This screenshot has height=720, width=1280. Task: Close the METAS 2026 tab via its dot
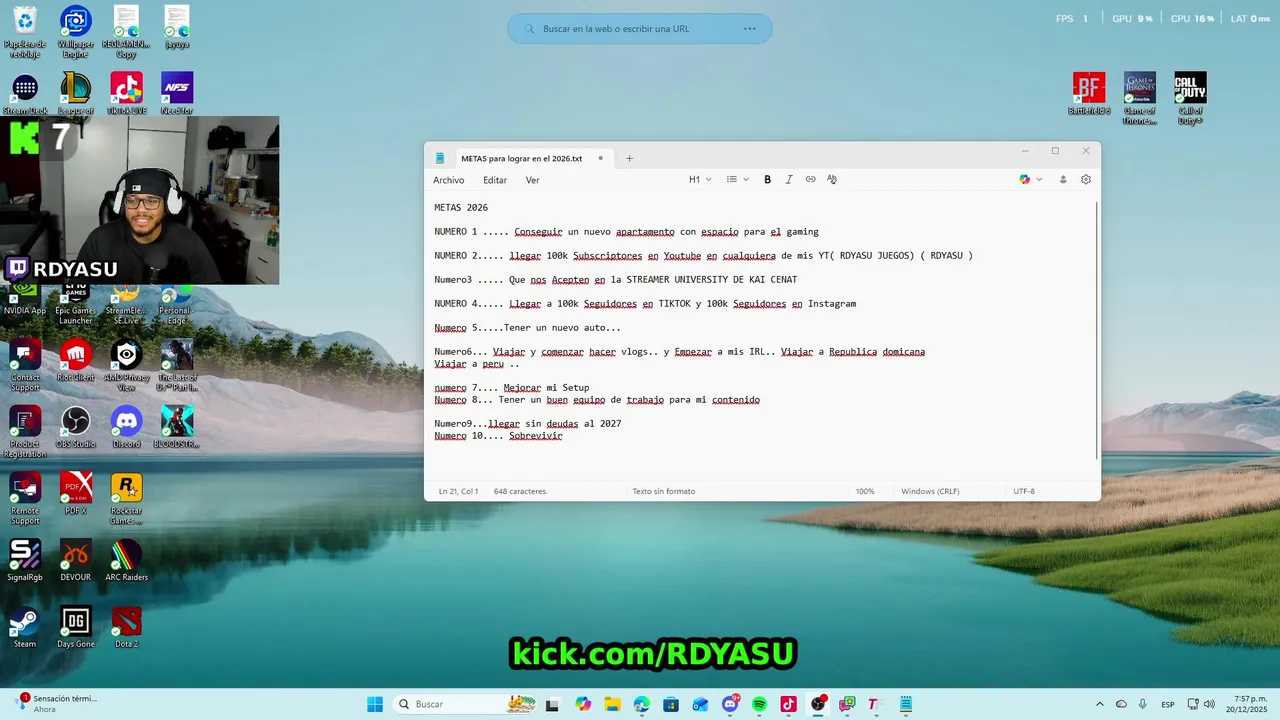(x=601, y=158)
